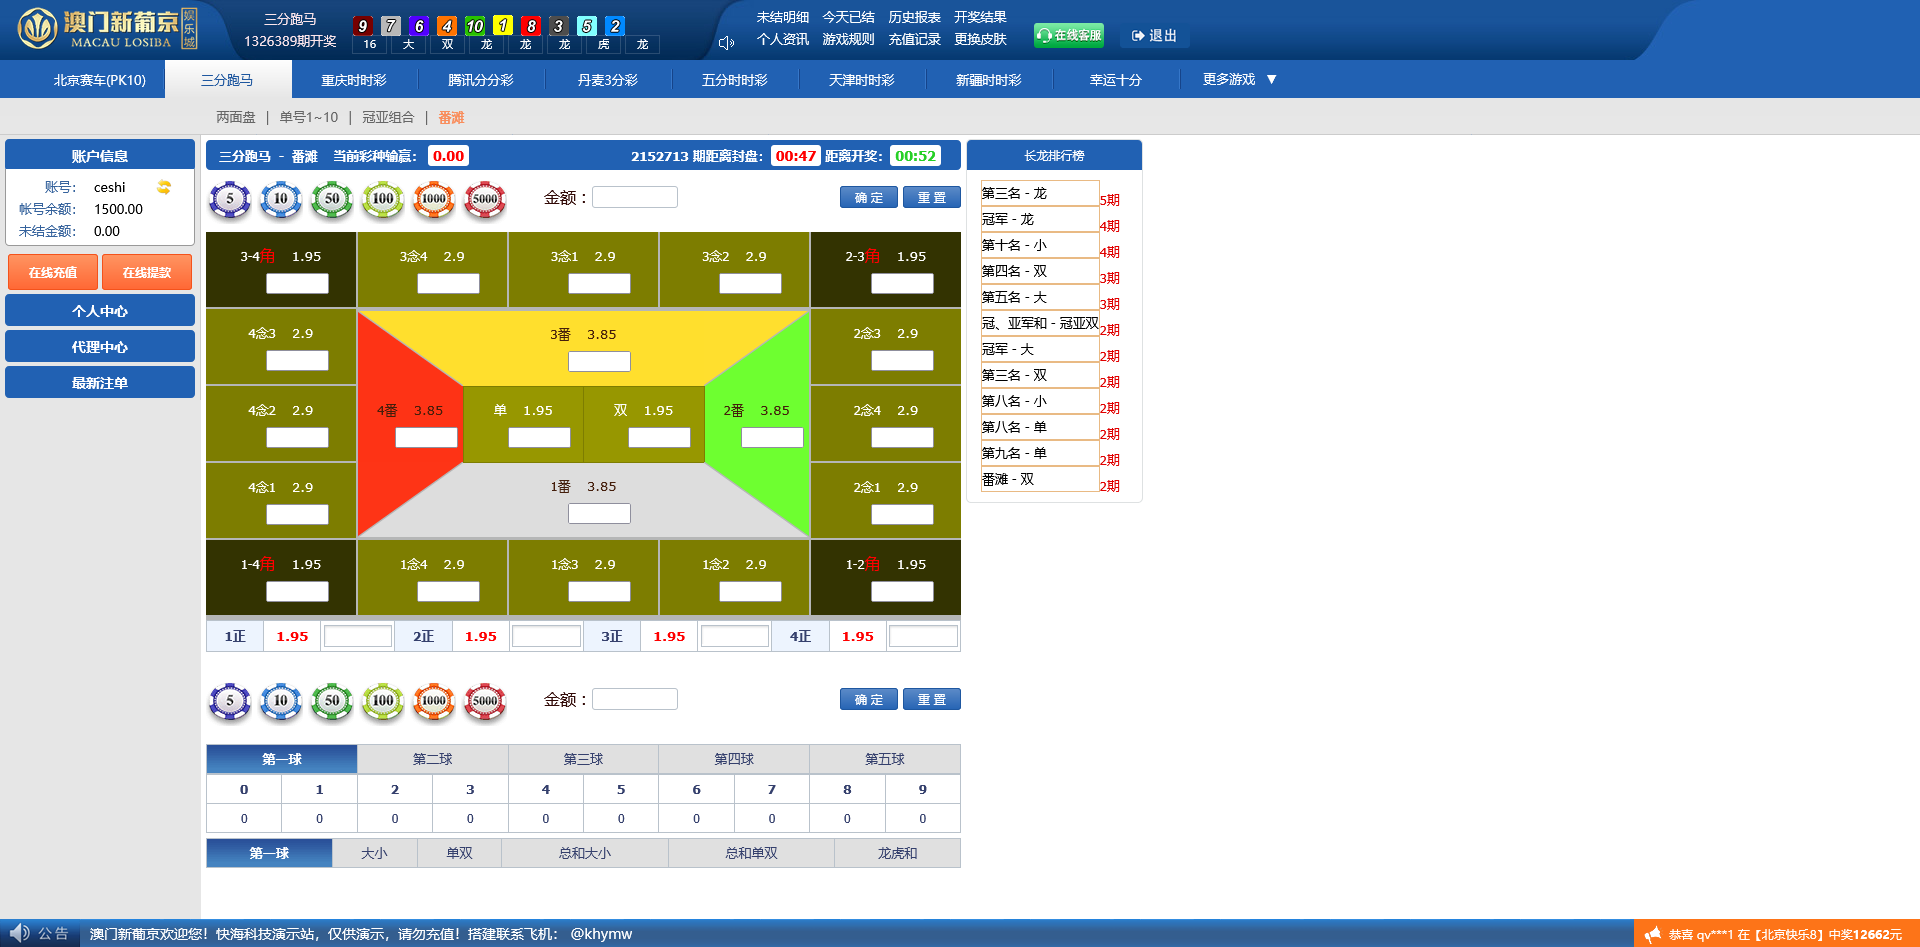
Task: Click the announcement speaker icon at bottom
Action: [x=19, y=933]
